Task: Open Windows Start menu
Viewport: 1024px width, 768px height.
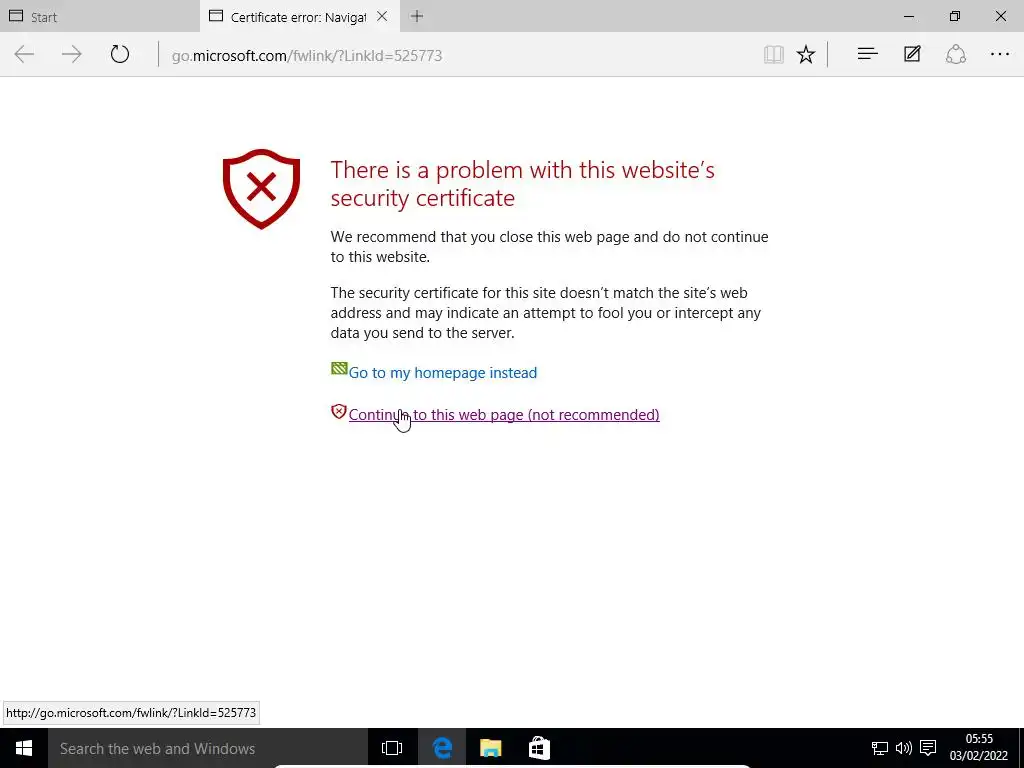Action: (24, 748)
